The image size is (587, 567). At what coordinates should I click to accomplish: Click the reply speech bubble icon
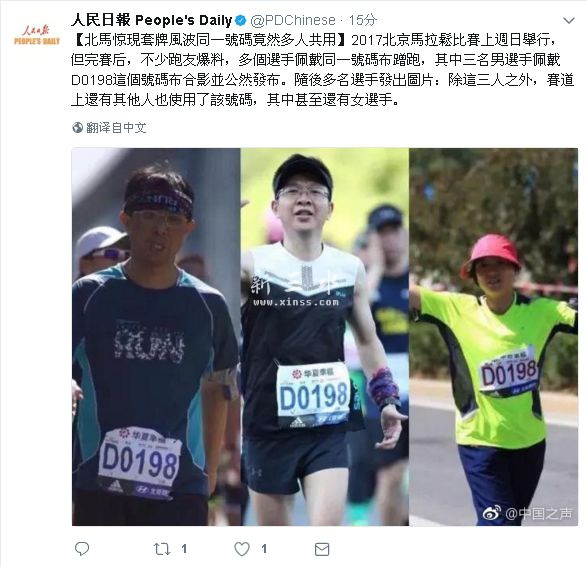click(x=82, y=549)
